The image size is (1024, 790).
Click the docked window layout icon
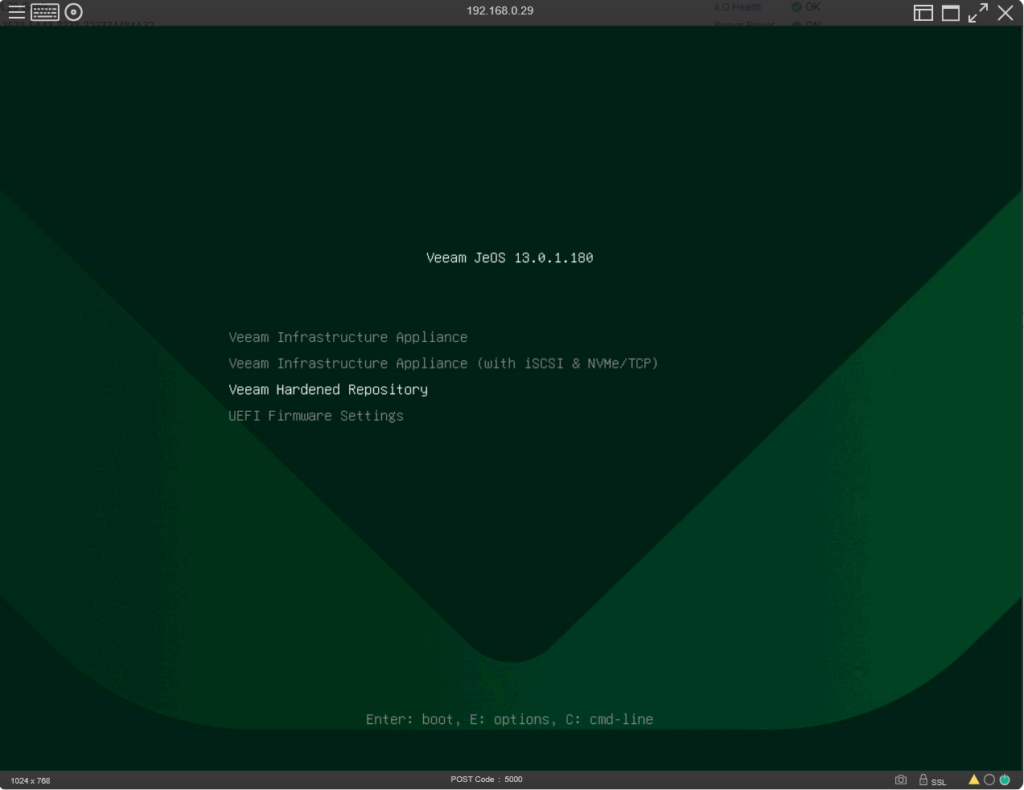(923, 12)
